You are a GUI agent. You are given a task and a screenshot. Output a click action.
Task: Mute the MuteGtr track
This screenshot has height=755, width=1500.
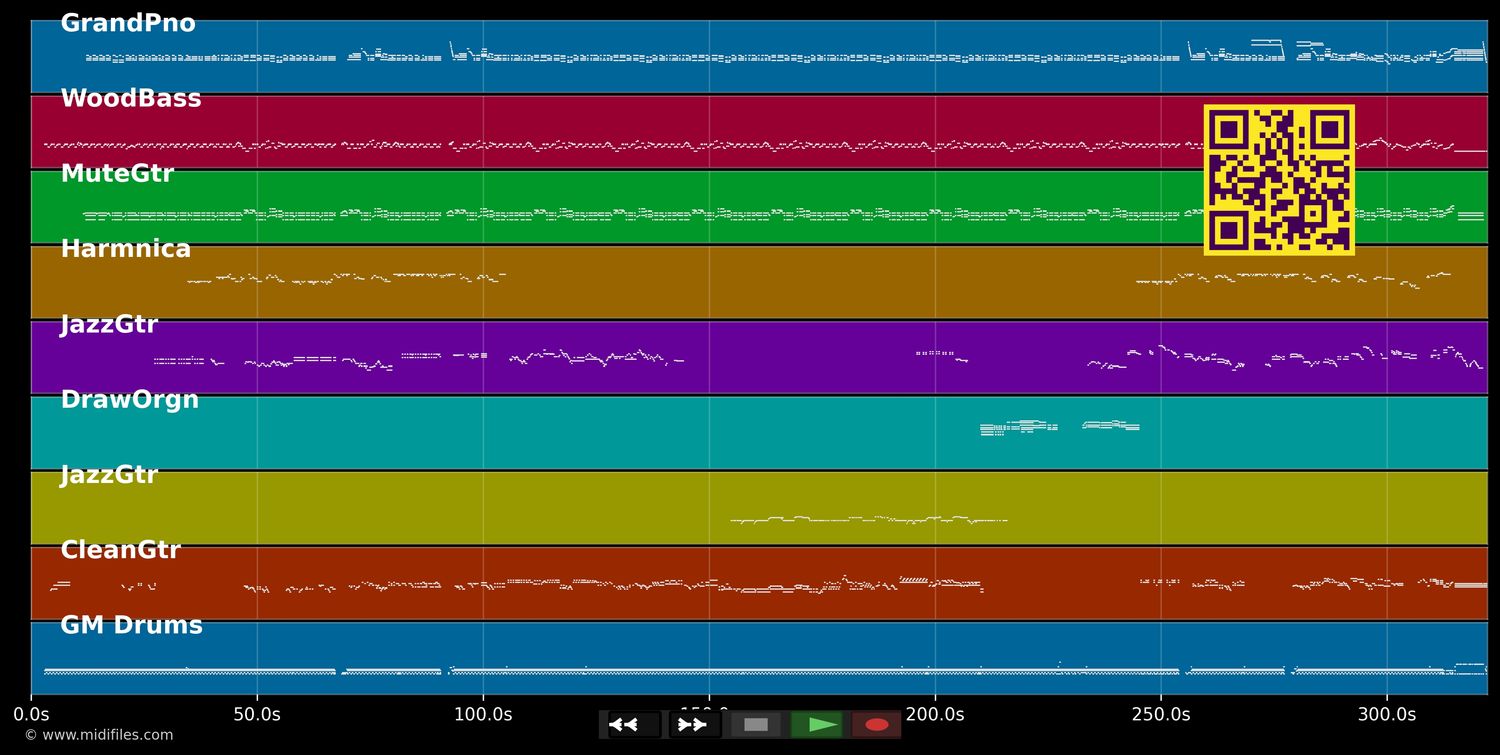(117, 173)
